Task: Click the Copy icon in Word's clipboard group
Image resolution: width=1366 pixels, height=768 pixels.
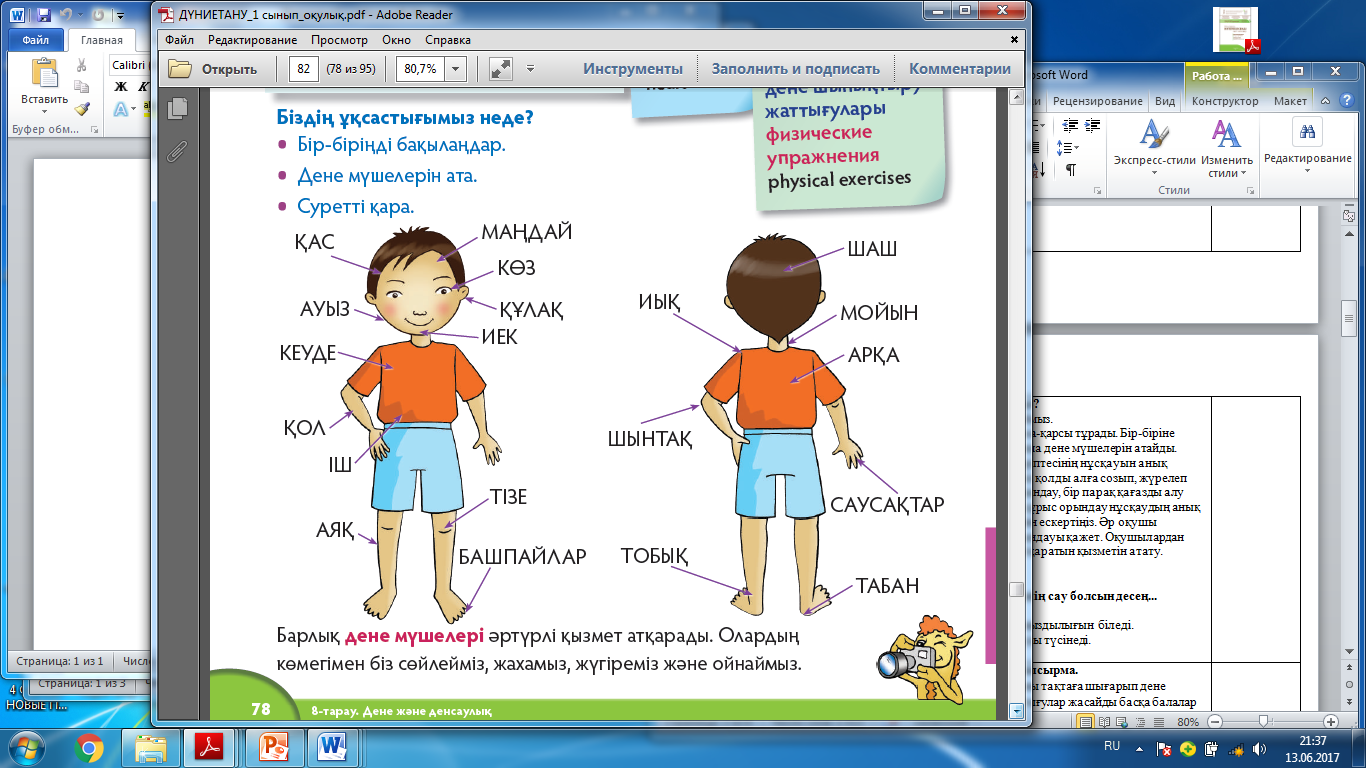Action: tap(82, 88)
